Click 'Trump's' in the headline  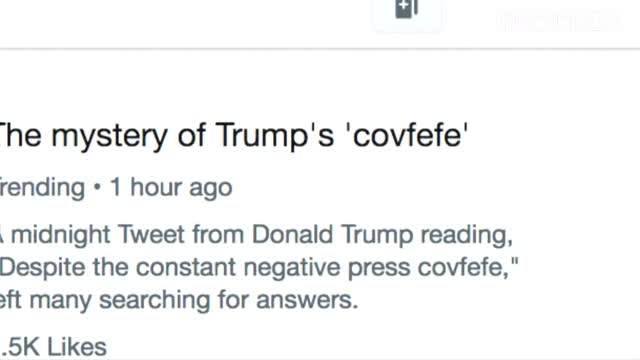click(275, 135)
